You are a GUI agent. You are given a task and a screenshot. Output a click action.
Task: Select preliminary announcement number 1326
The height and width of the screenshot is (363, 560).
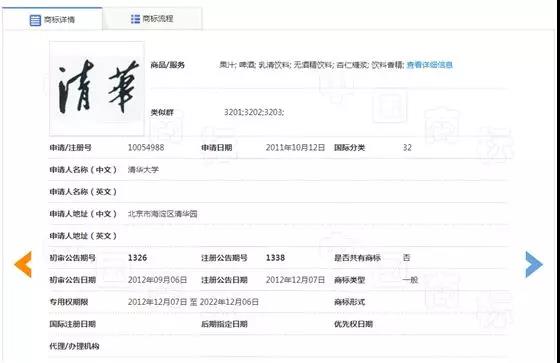138,258
